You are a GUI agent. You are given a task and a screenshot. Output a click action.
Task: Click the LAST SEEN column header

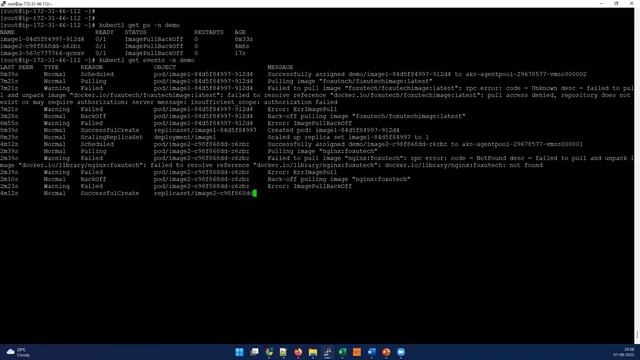click(x=16, y=67)
